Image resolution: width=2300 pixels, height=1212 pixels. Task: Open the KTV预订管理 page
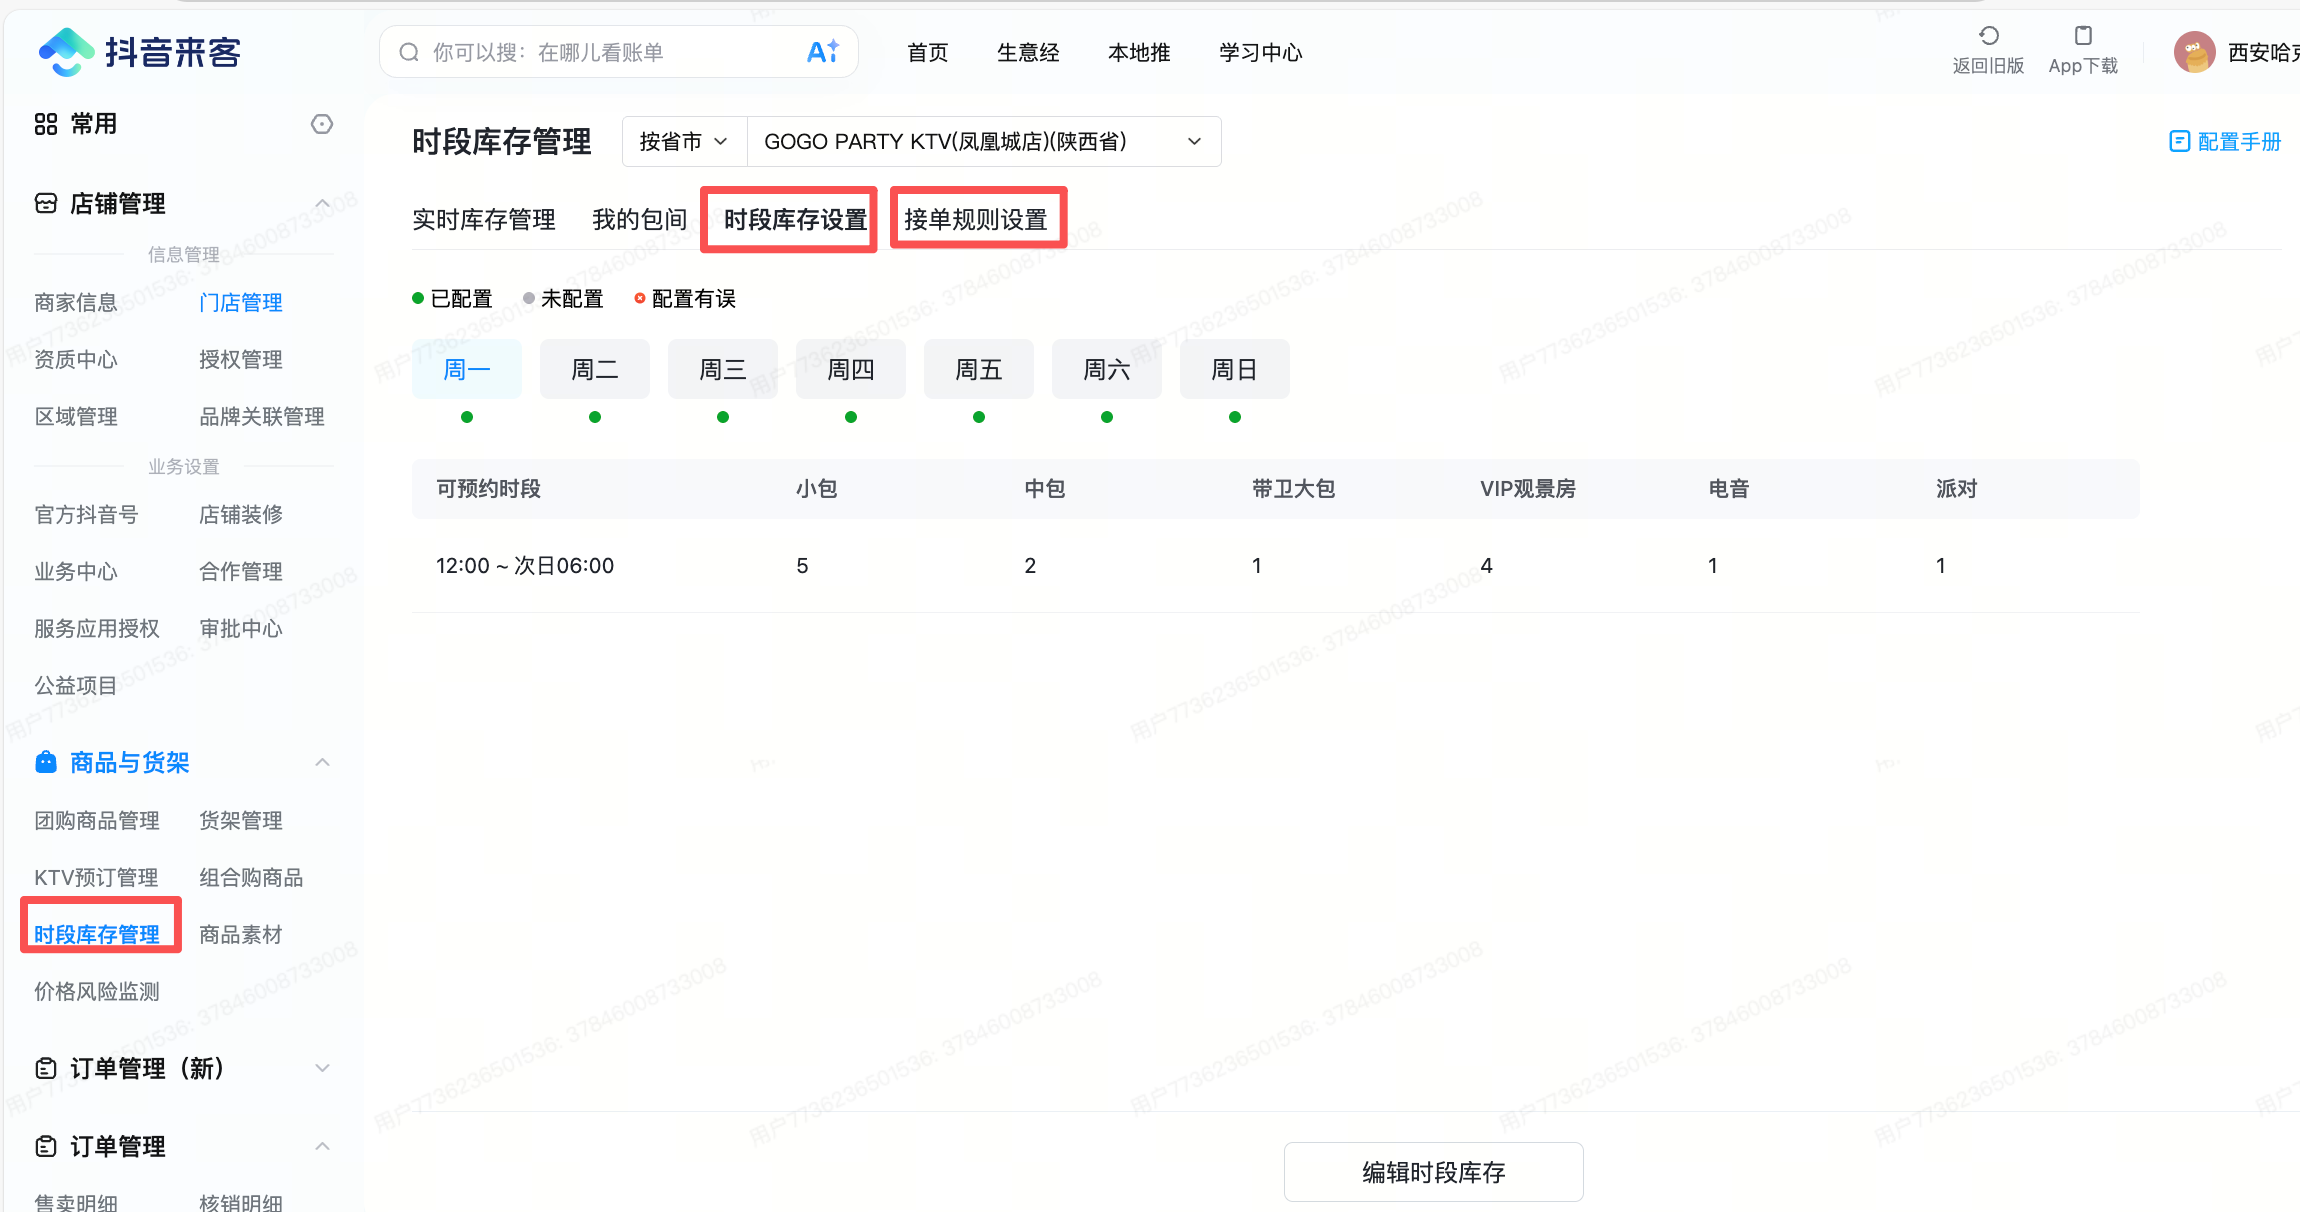[x=96, y=877]
